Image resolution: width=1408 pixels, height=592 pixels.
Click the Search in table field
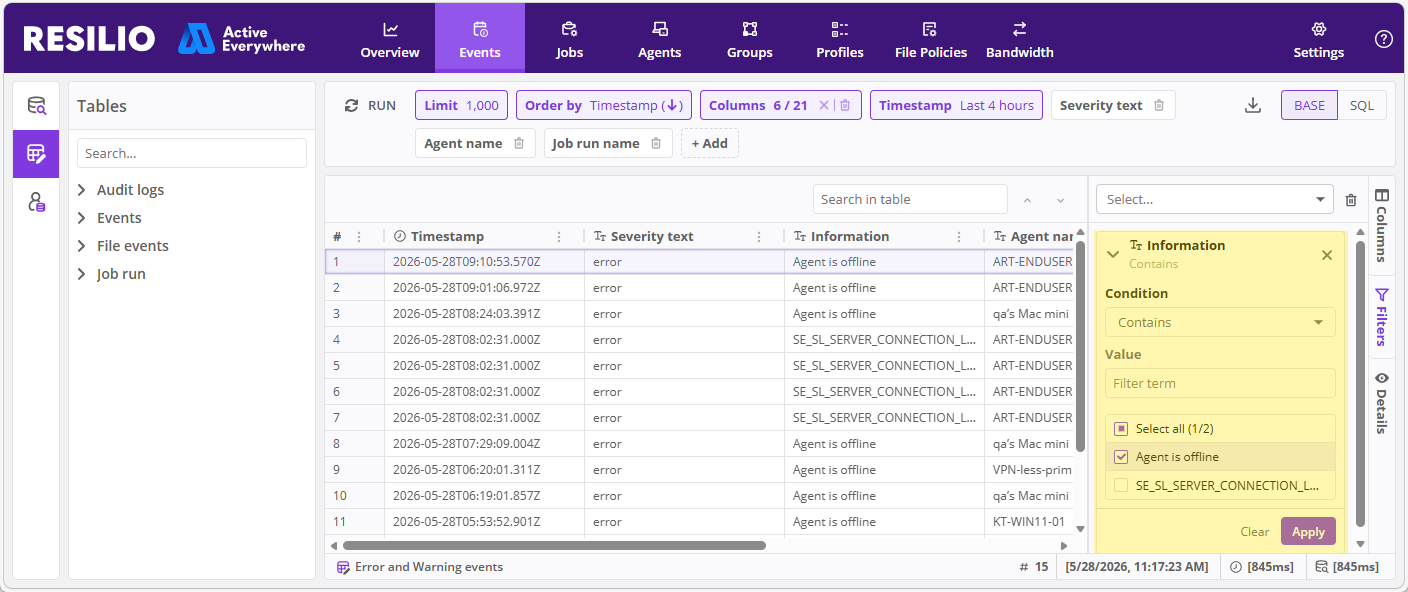pos(910,199)
